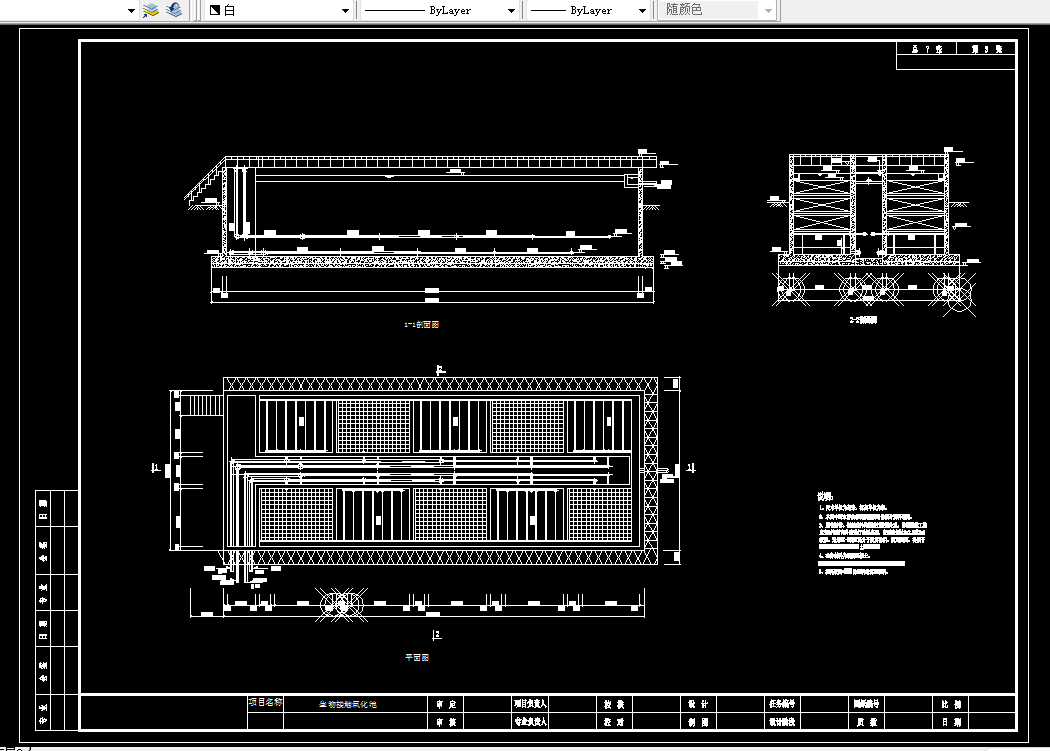
Task: Click the 比例 title block cell
Action: pos(951,704)
